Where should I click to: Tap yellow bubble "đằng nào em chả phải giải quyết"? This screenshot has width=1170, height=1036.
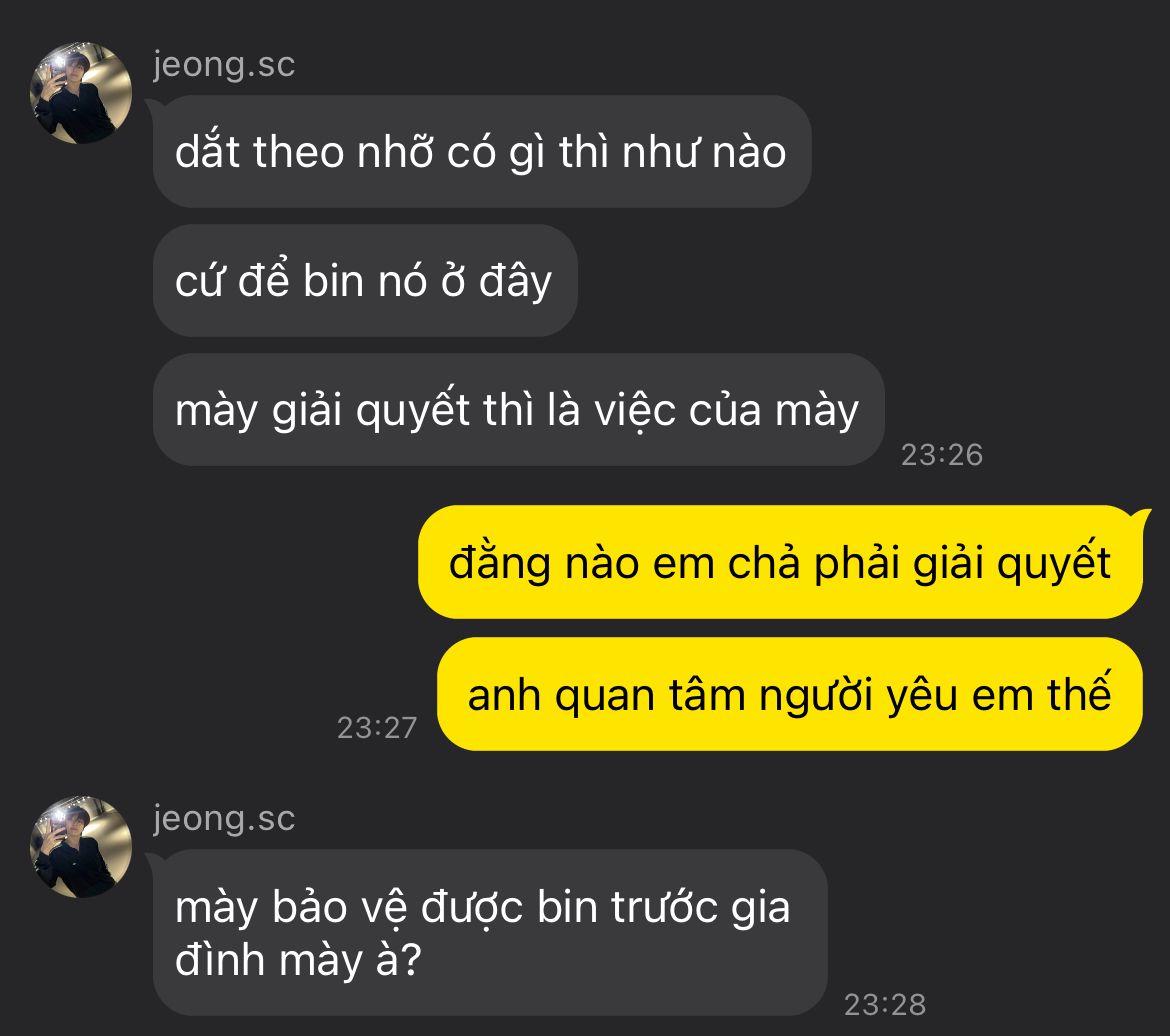pyautogui.click(x=780, y=562)
